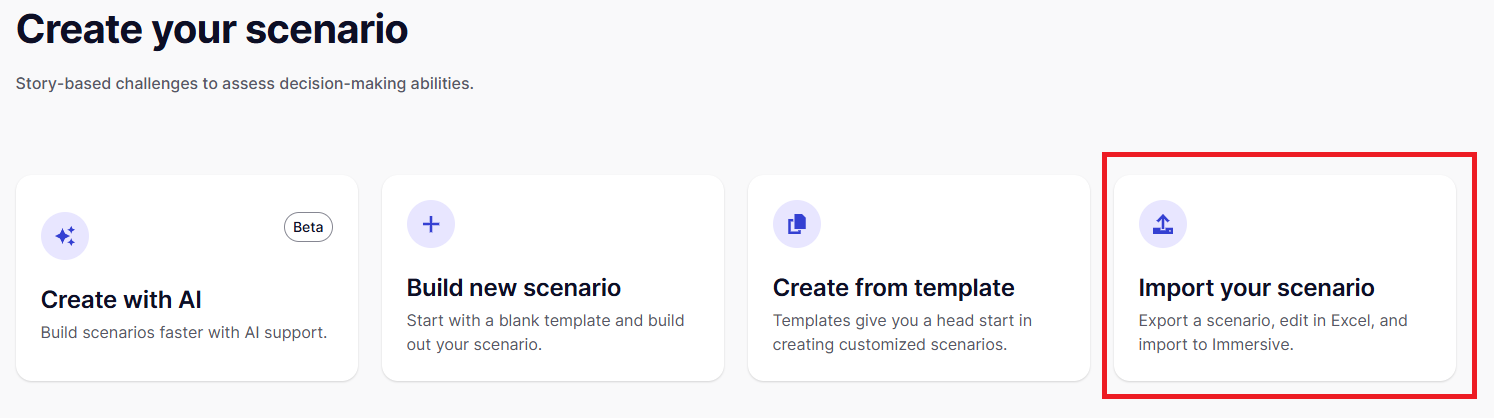1494x418 pixels.
Task: Click the template copy icon
Action: [797, 224]
